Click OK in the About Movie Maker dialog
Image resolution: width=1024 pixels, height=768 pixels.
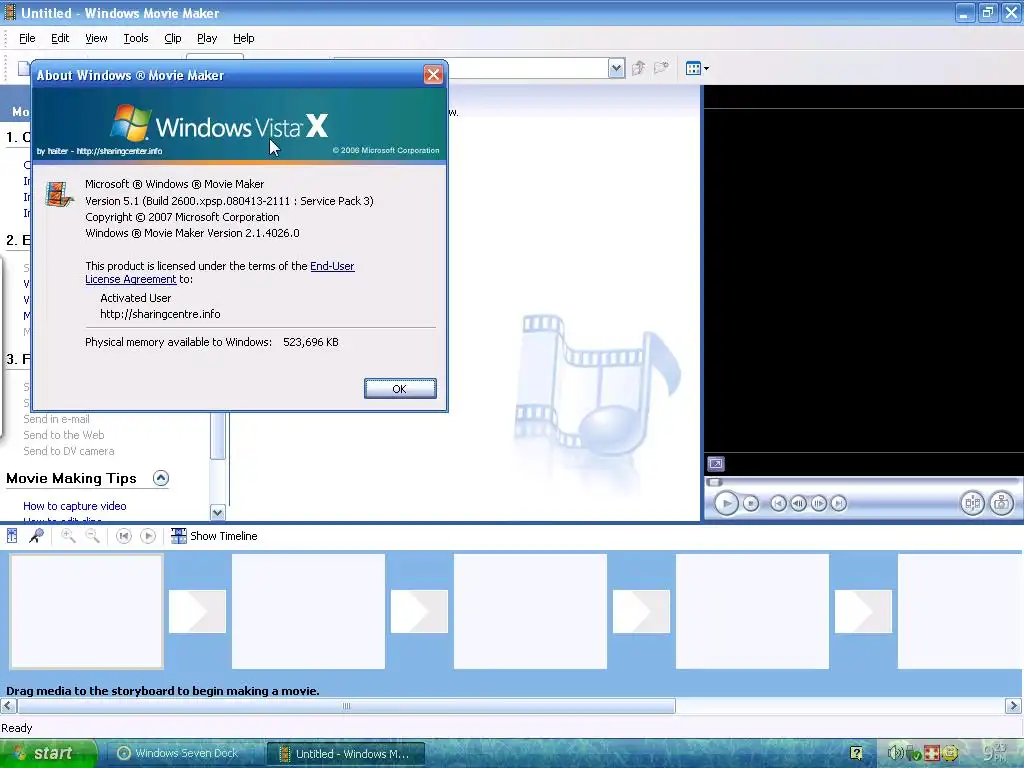click(400, 389)
